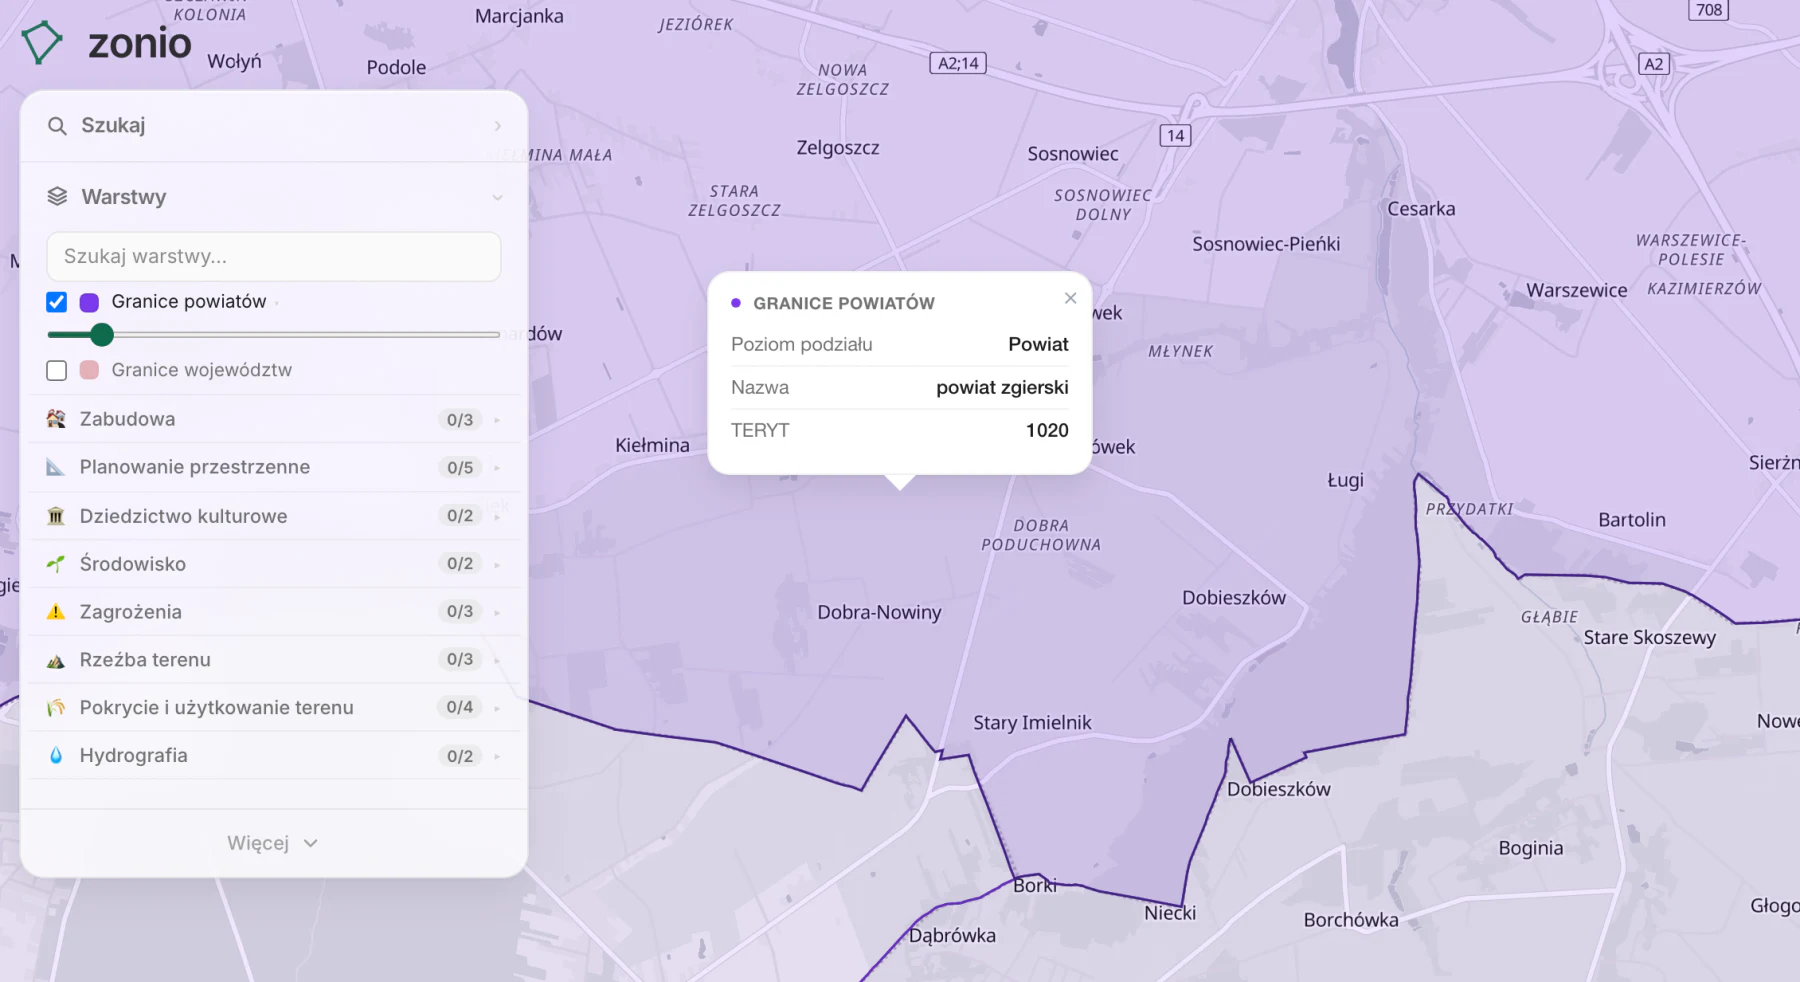Expand the Hydrografia group arrow
Viewport: 1800px width, 982px height.
pos(497,756)
